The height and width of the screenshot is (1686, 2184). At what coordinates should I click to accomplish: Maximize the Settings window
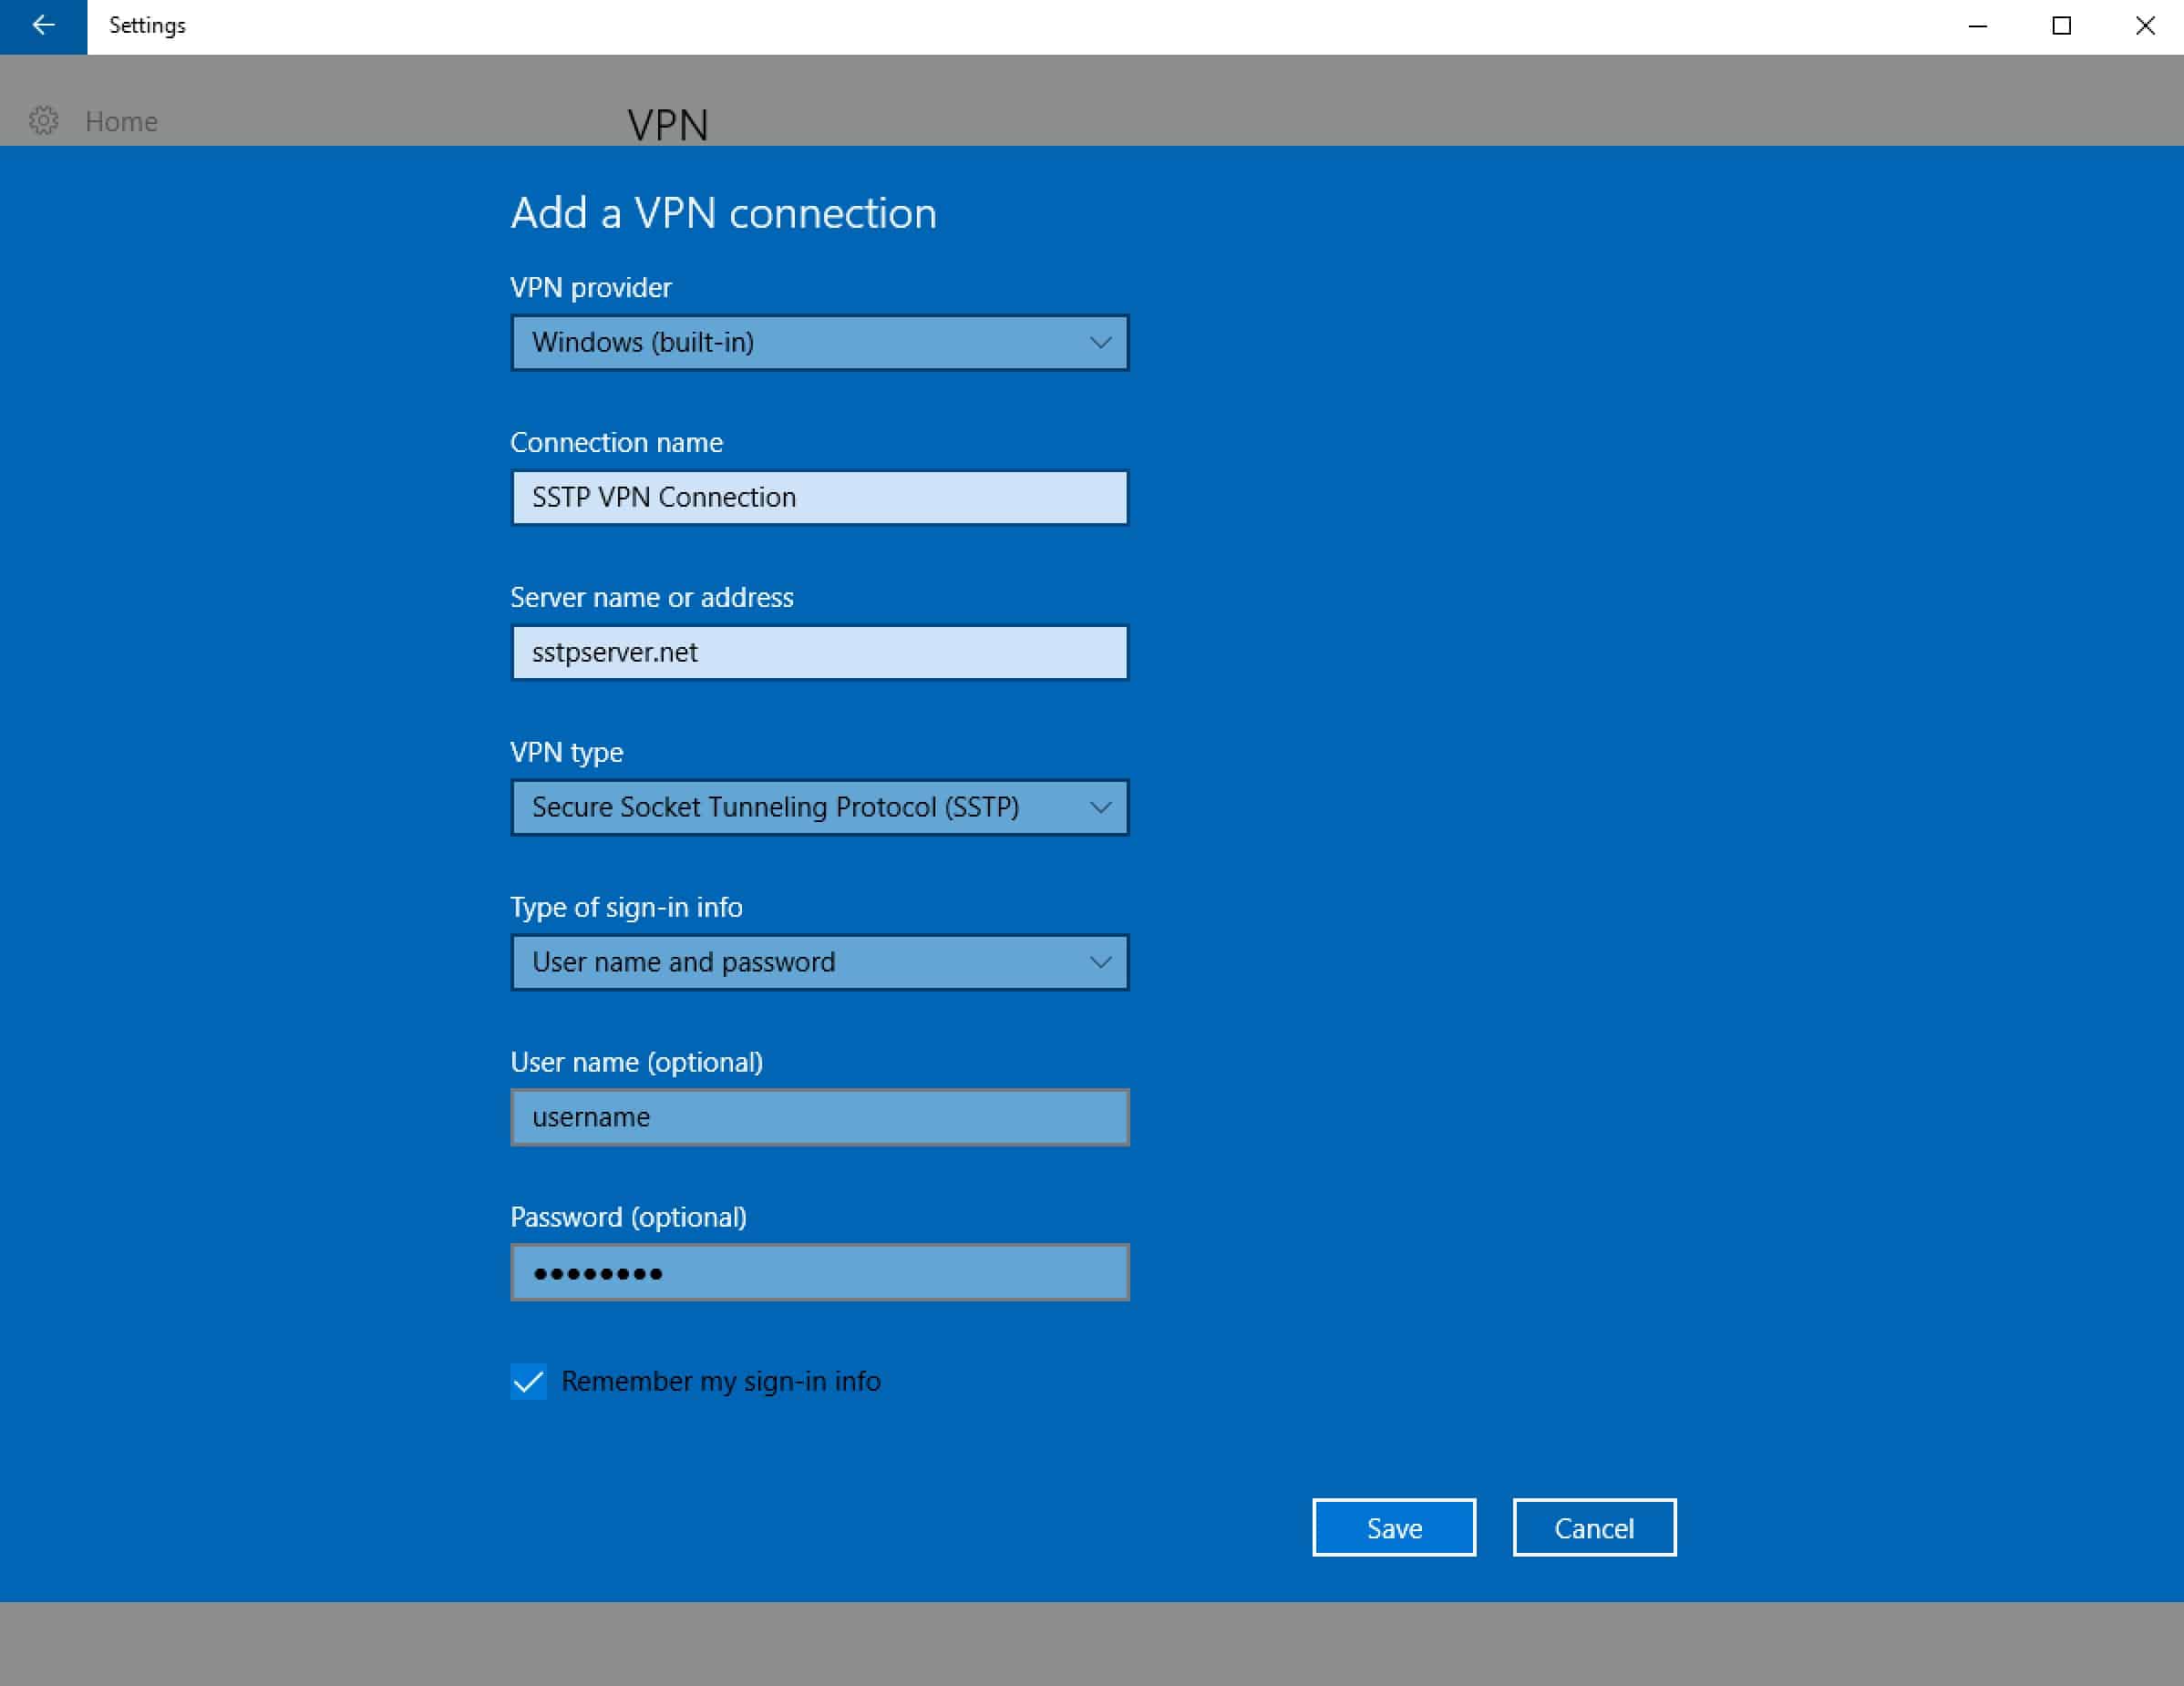[2061, 26]
